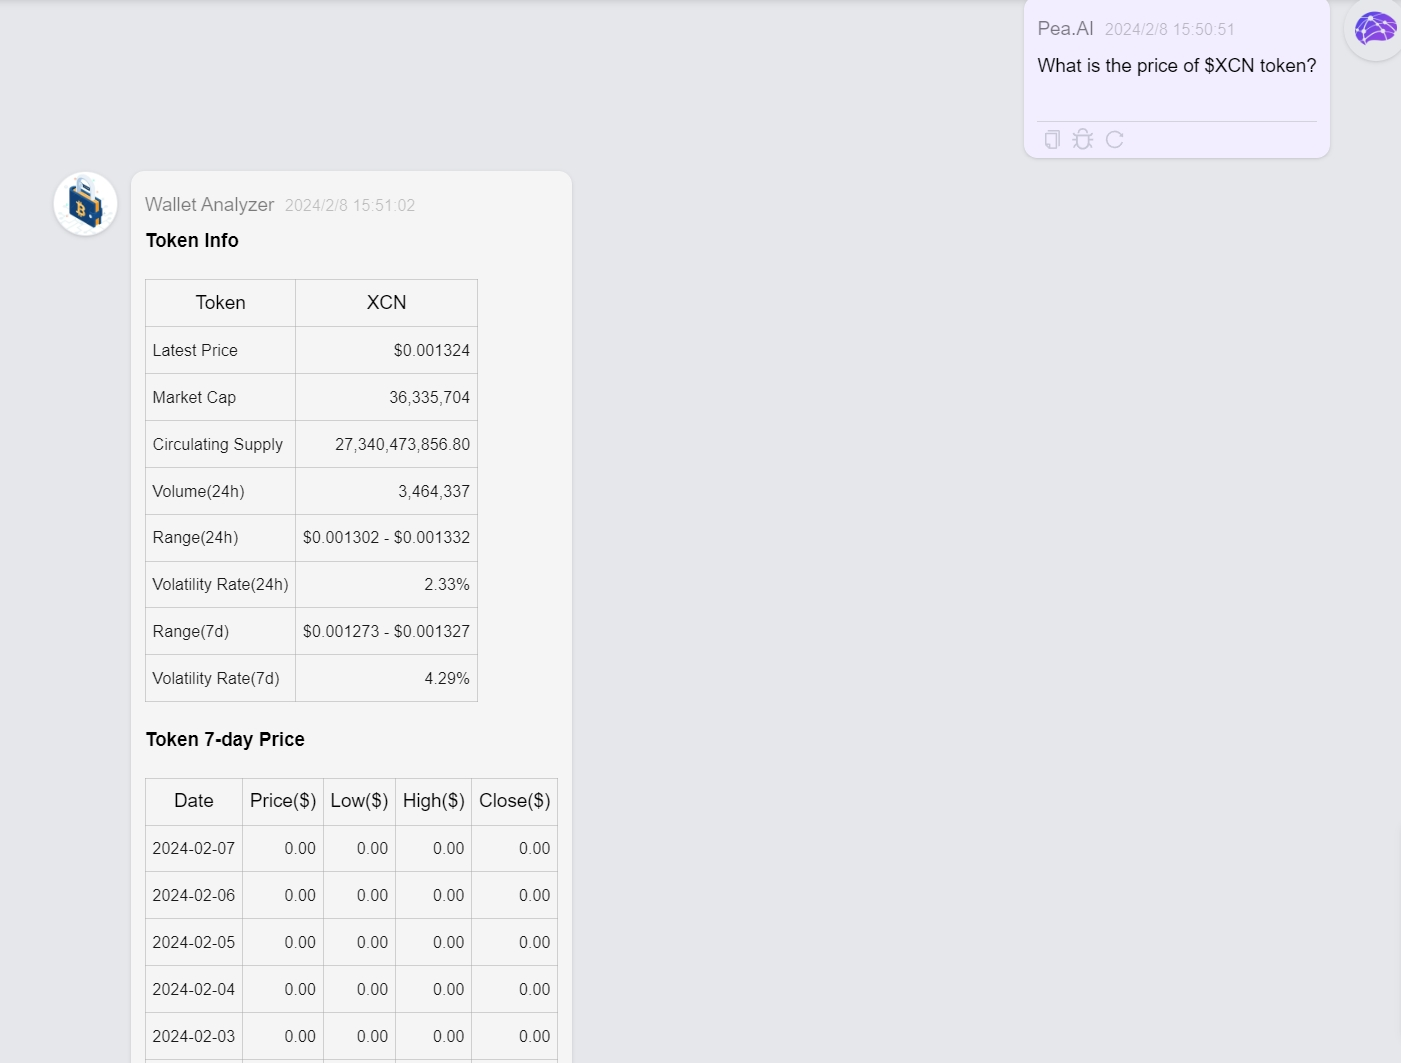1401x1063 pixels.
Task: Click the copy icon below the Pea.AI message
Action: pyautogui.click(x=1052, y=140)
